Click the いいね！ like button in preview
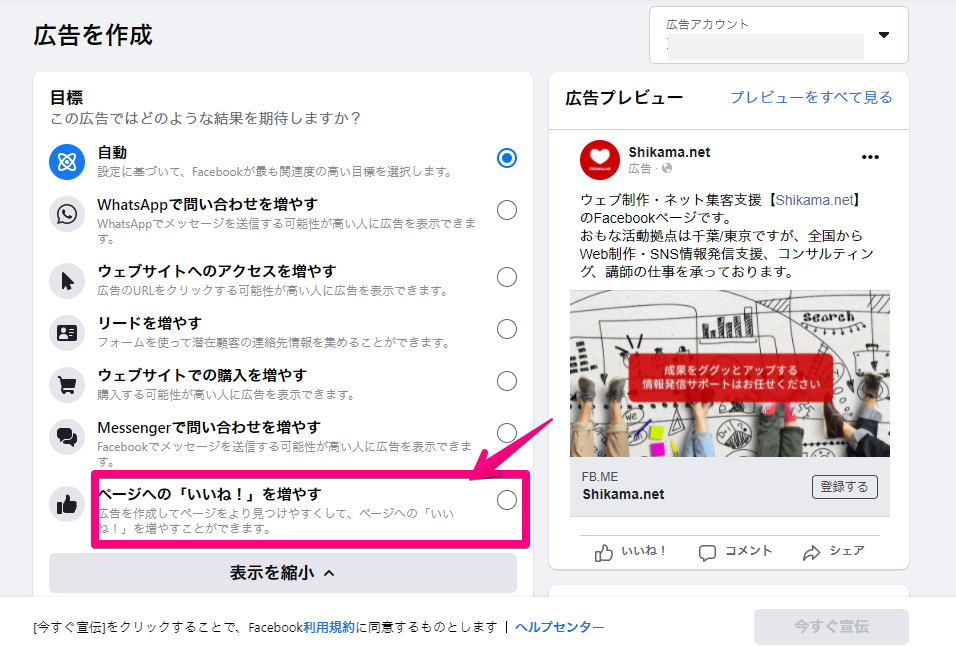Image resolution: width=956 pixels, height=647 pixels. click(630, 552)
